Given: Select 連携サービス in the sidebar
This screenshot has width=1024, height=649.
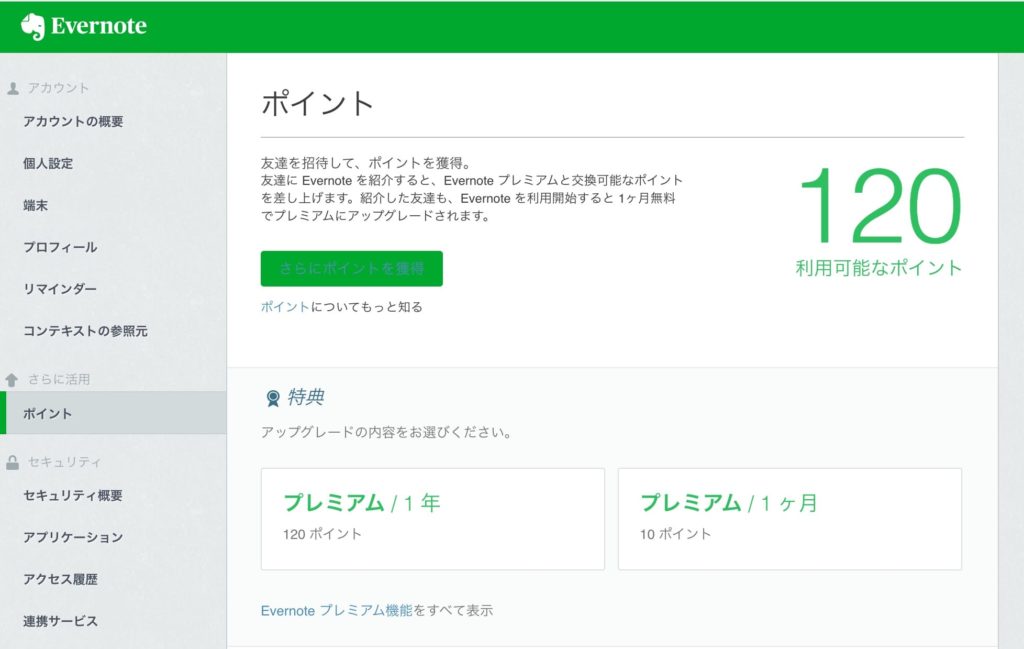Looking at the screenshot, I should [x=60, y=621].
